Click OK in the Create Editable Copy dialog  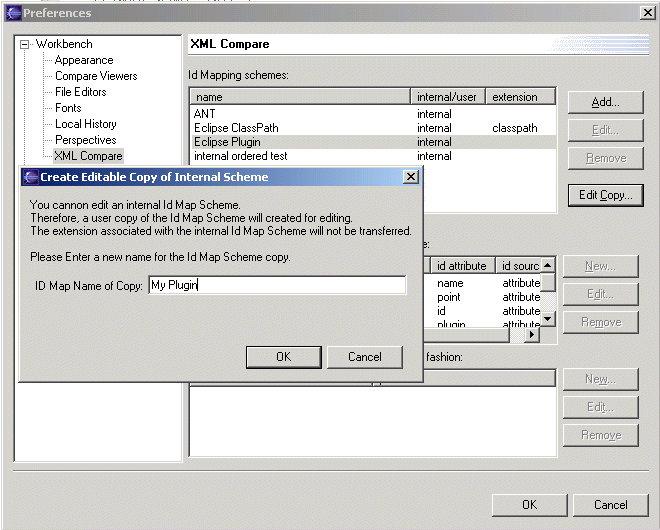coord(283,357)
